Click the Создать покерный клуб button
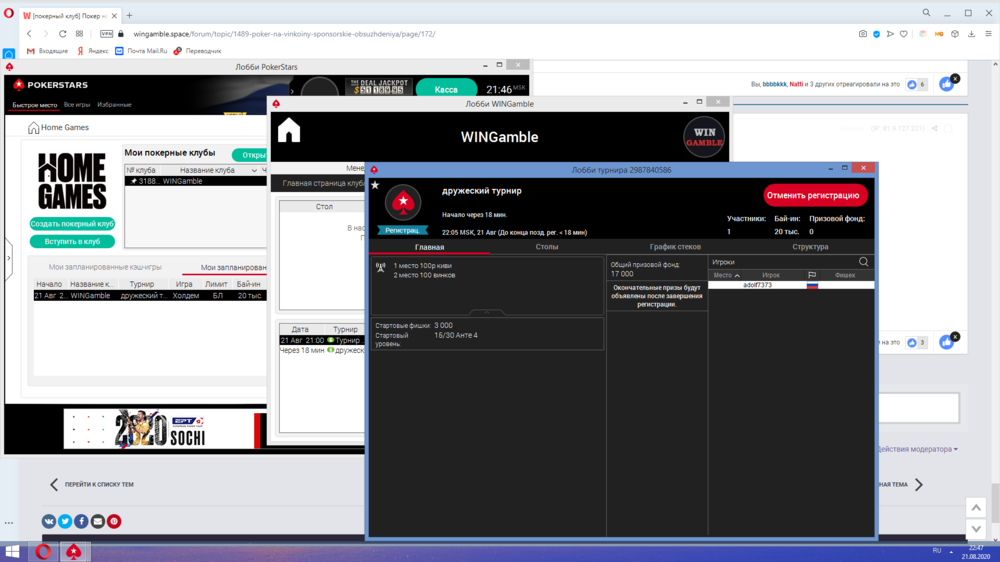Screen dimensions: 1000x562 point(72,224)
